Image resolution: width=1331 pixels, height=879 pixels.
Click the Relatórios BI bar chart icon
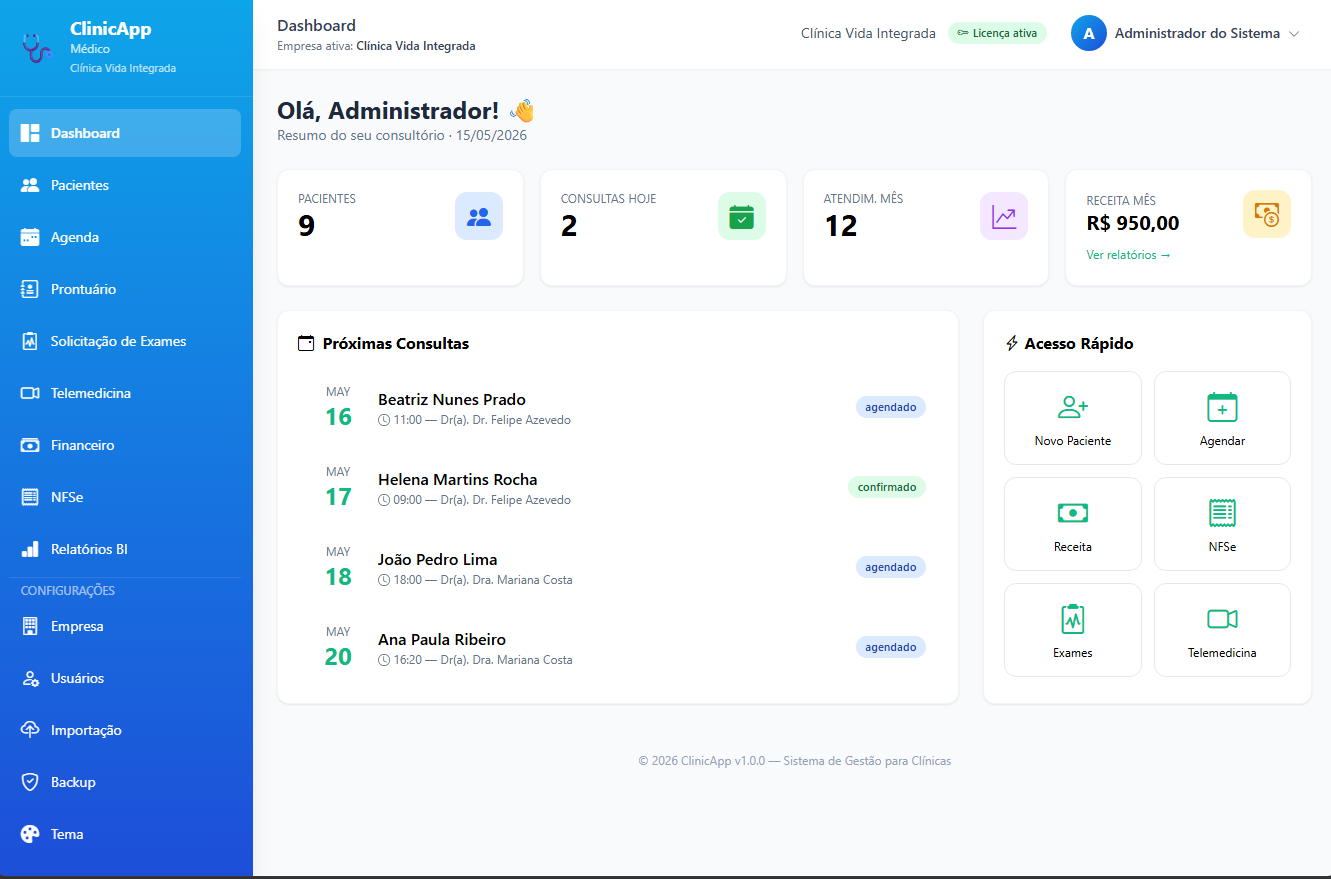[30, 549]
